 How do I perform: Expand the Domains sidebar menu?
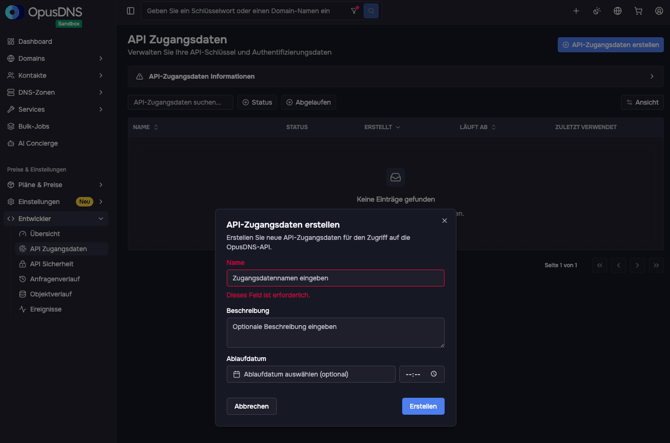pyautogui.click(x=56, y=59)
